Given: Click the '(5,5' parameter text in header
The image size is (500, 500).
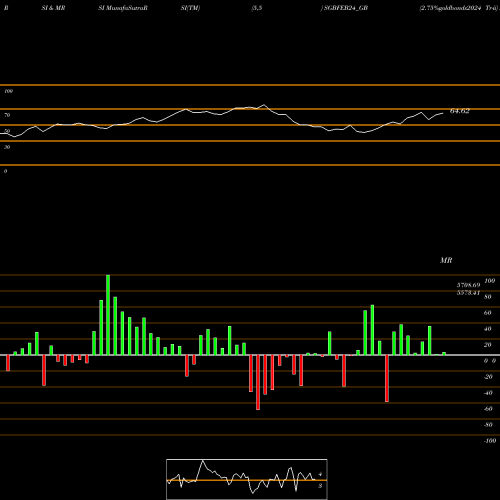Looking at the screenshot, I should (257, 8).
